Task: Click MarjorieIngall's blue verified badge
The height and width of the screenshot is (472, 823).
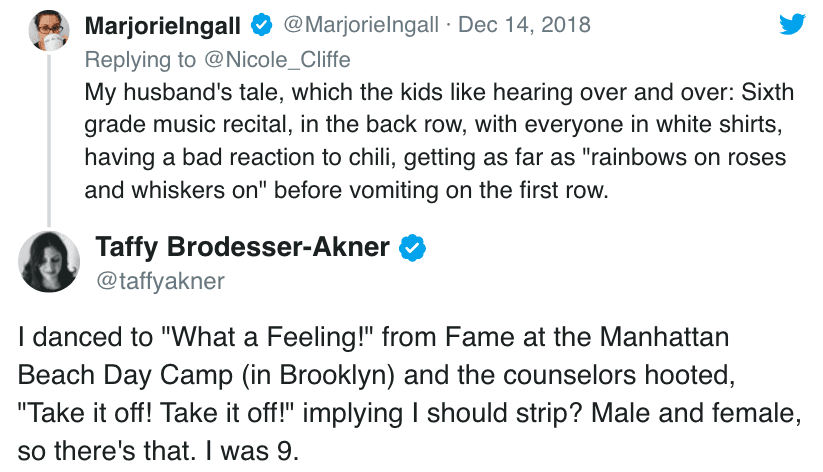Action: click(x=262, y=24)
